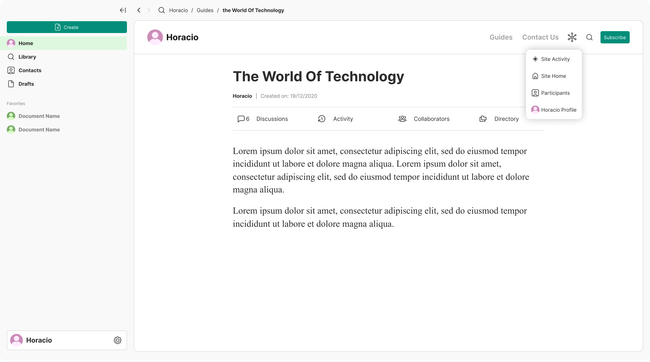Open Horacio Profile from the menu
This screenshot has width=650, height=362.
(554, 110)
